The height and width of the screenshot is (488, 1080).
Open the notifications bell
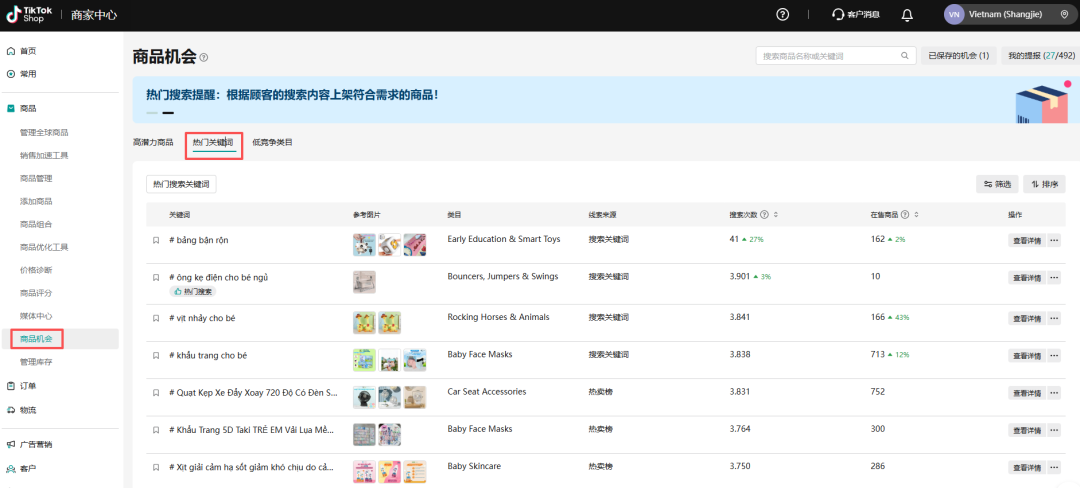click(907, 14)
